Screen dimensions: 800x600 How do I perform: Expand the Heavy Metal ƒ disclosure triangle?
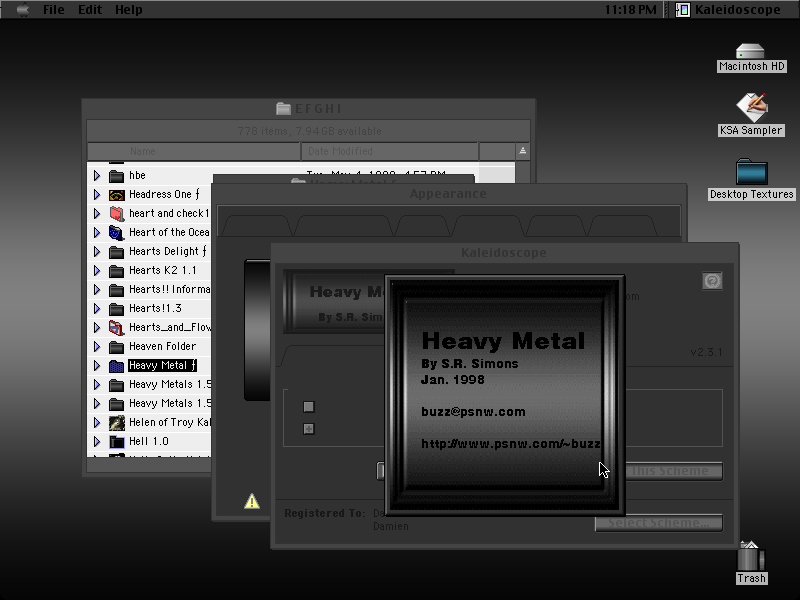(97, 365)
